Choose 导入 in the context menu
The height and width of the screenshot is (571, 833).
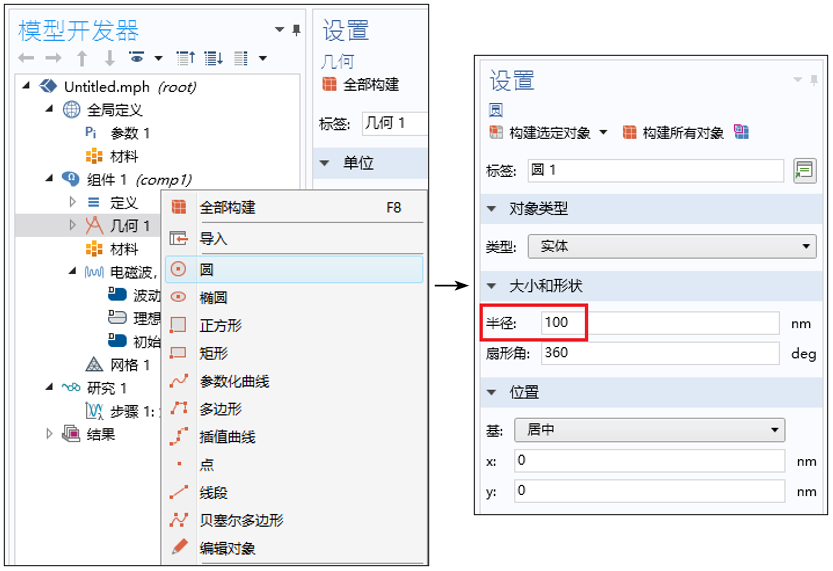click(294, 238)
